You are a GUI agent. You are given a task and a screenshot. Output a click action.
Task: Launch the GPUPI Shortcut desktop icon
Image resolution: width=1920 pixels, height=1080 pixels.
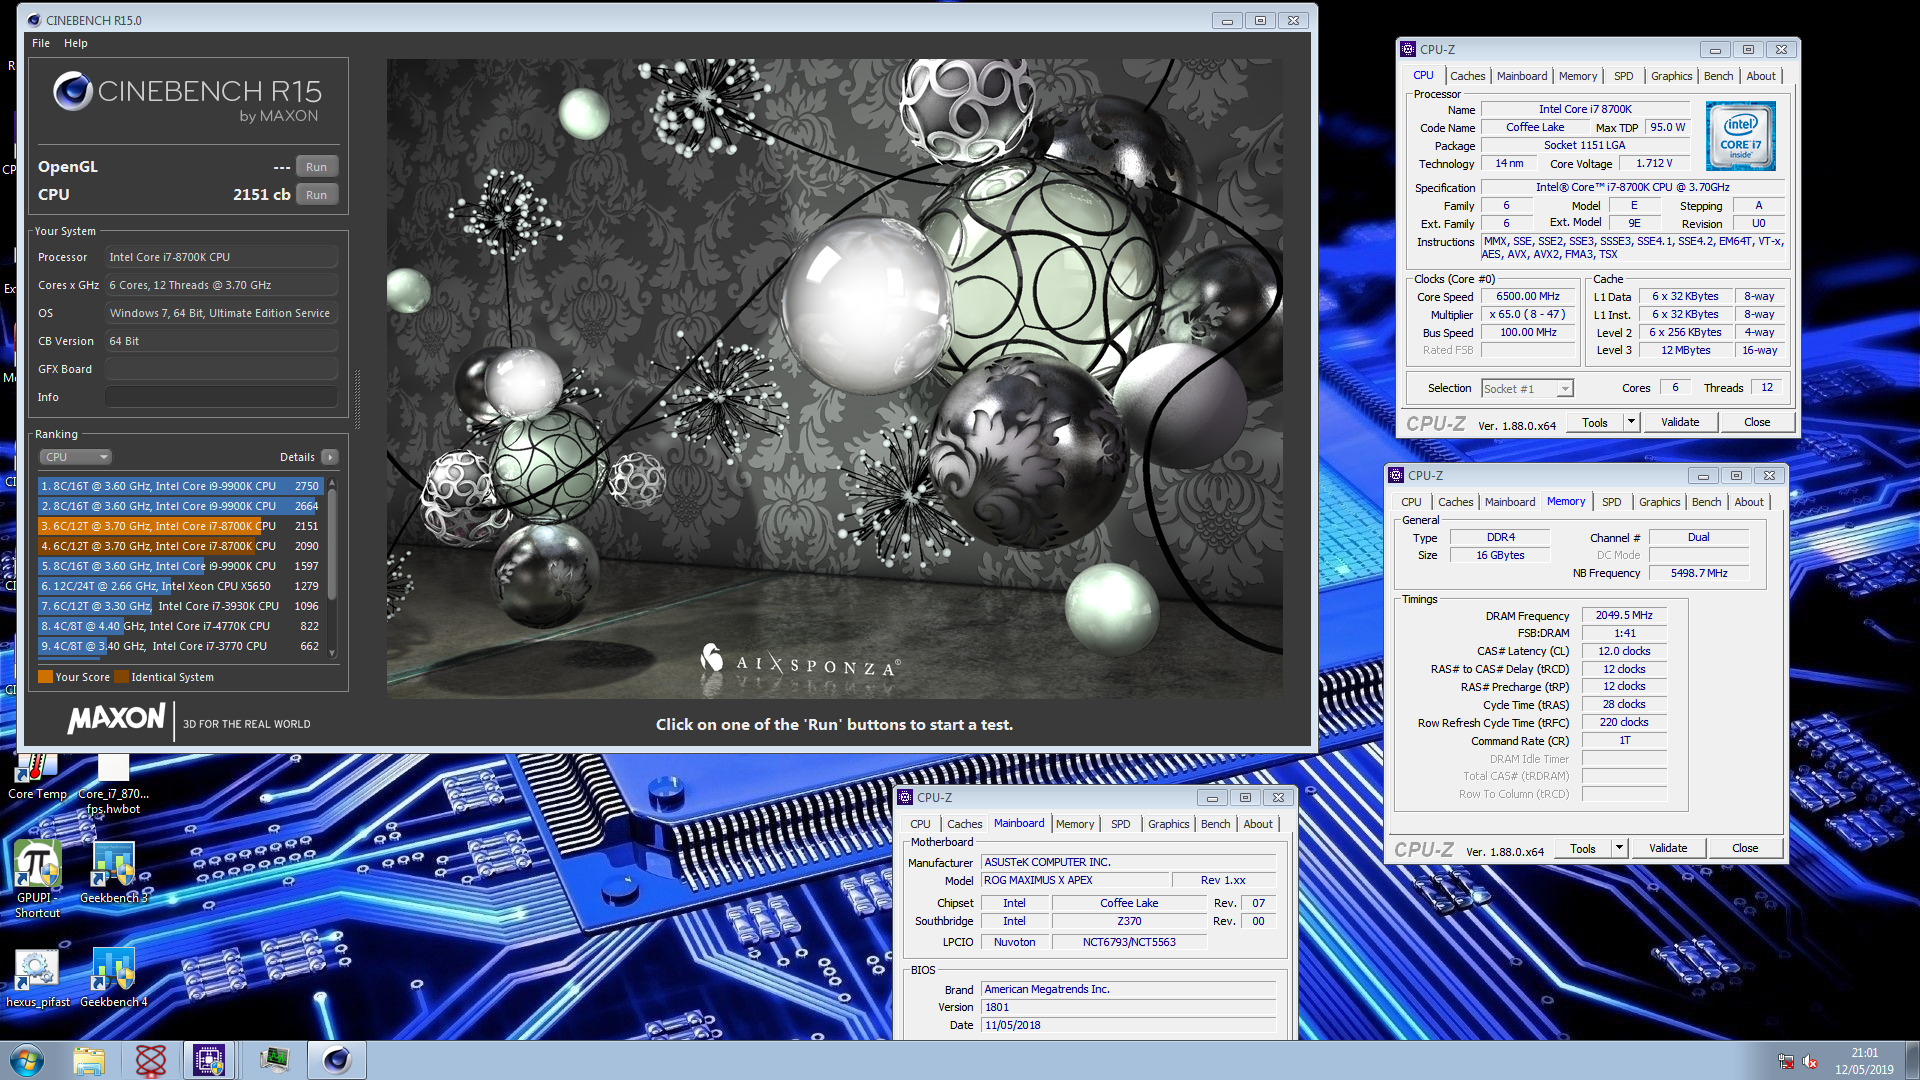click(x=37, y=878)
